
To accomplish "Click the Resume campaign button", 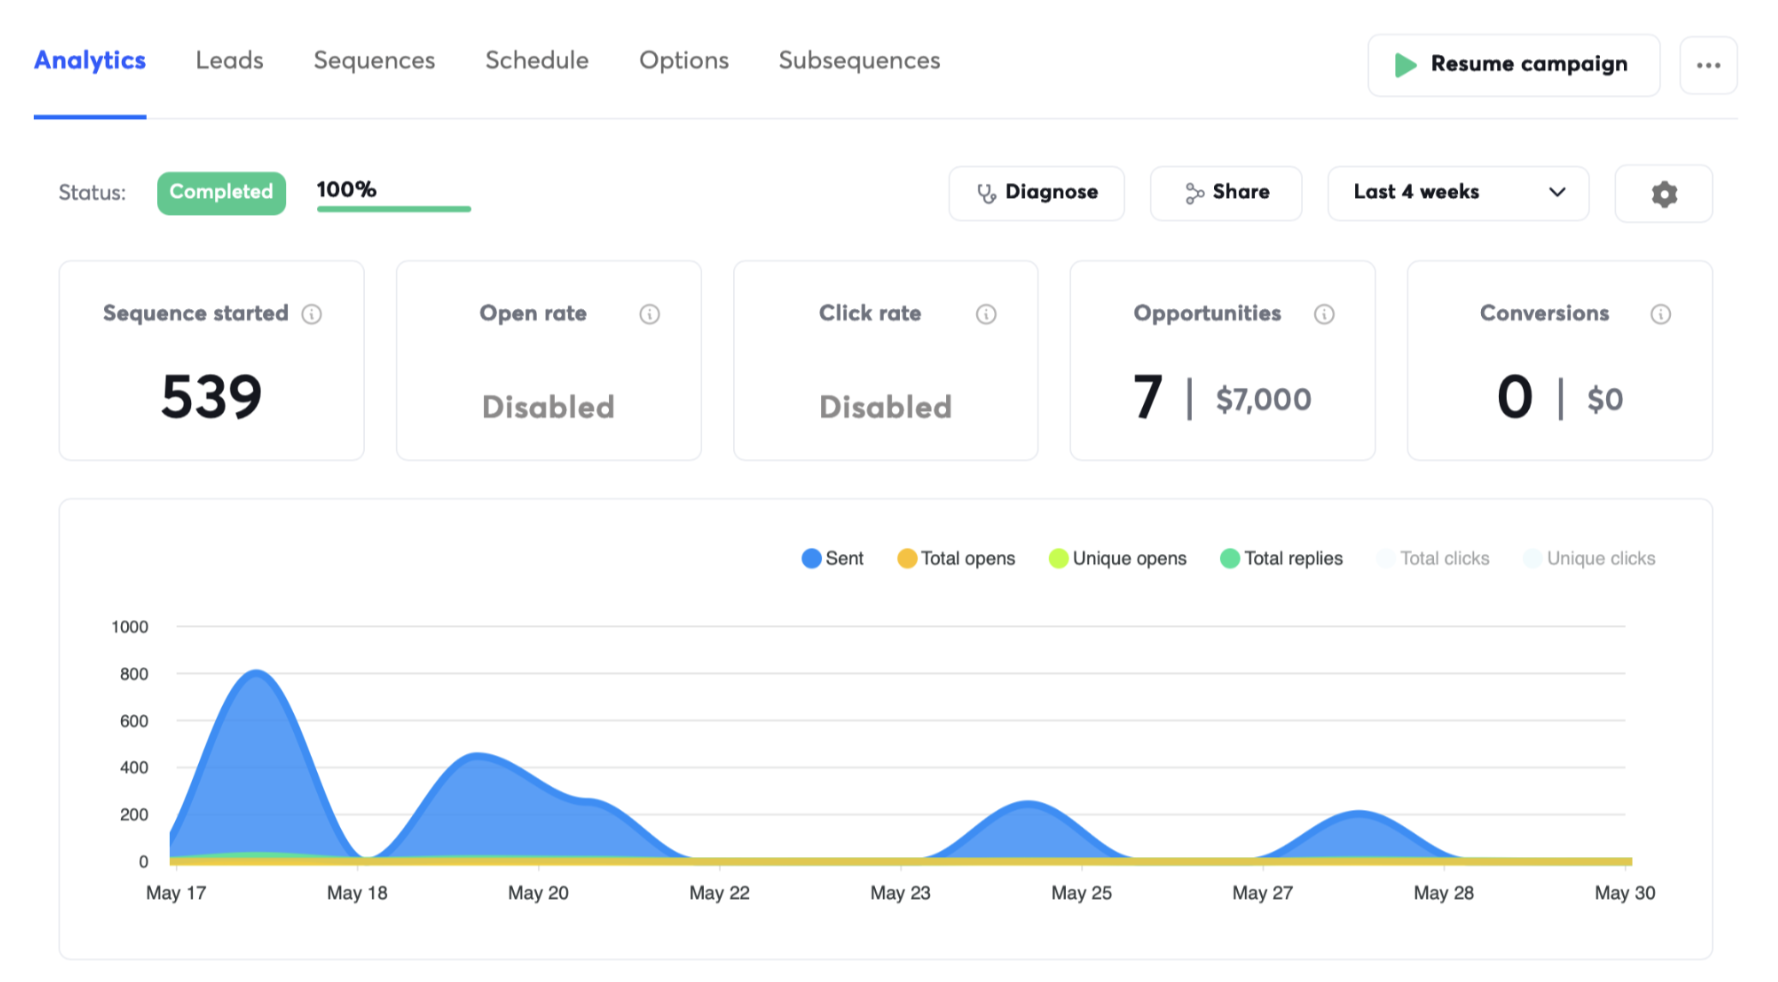I will click(x=1514, y=65).
